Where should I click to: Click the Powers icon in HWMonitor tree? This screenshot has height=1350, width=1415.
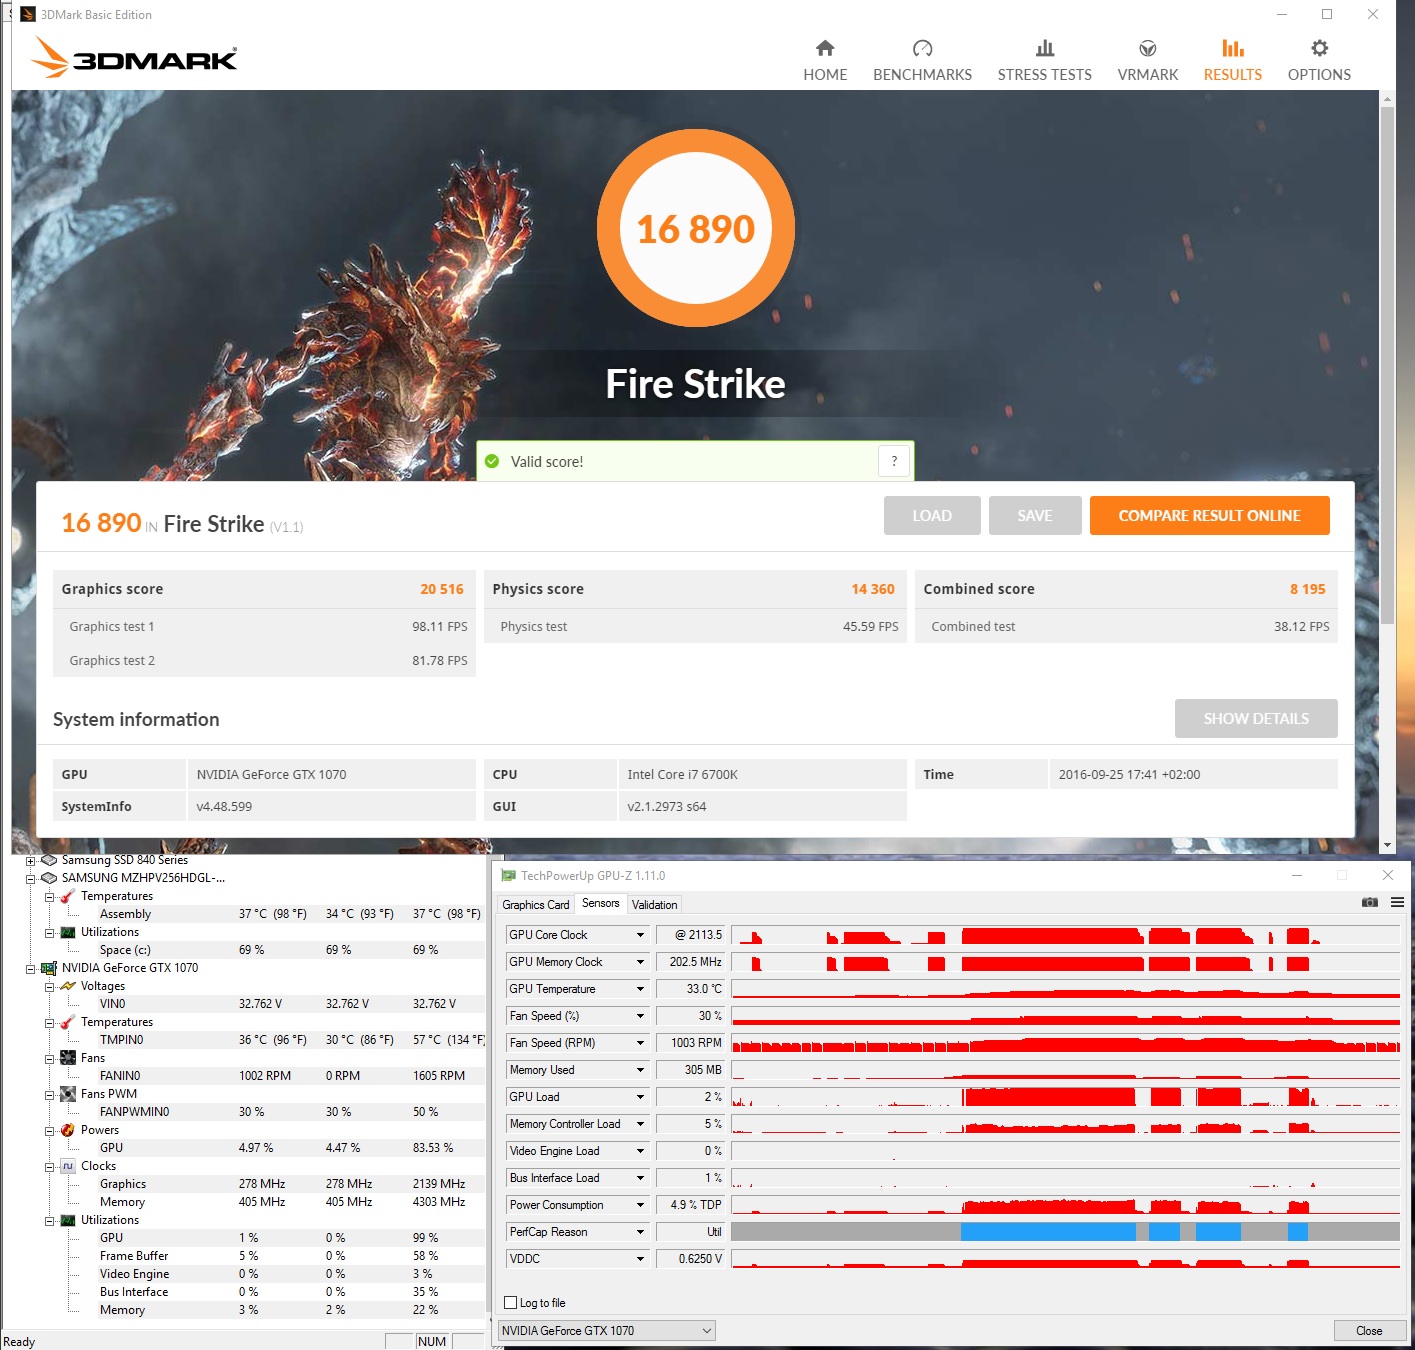(x=68, y=1130)
